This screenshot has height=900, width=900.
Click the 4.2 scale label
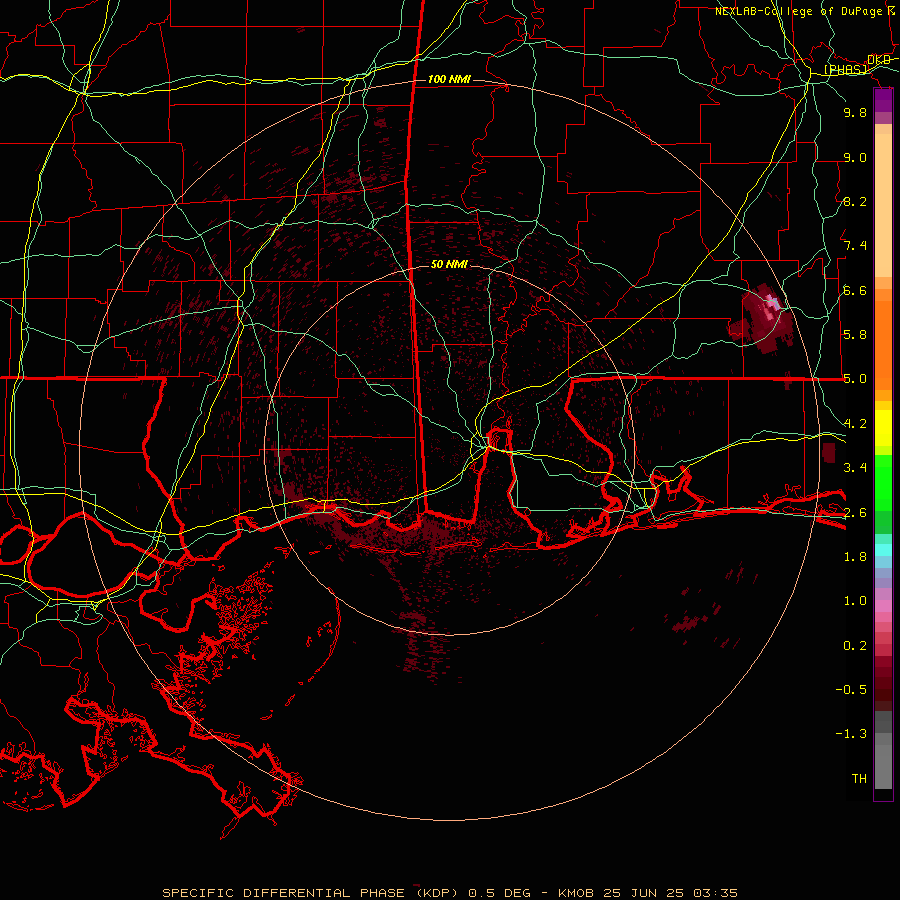point(855,424)
